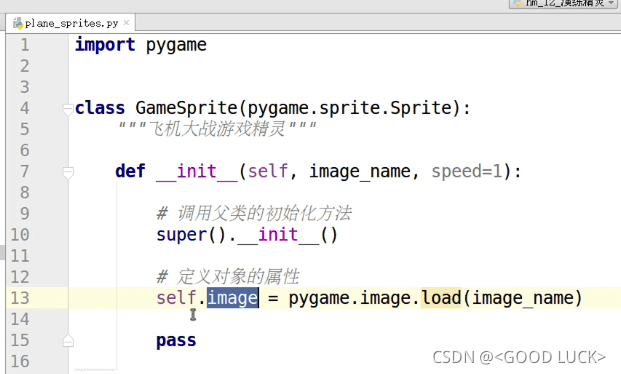Click the GameSprite class name

point(186,108)
